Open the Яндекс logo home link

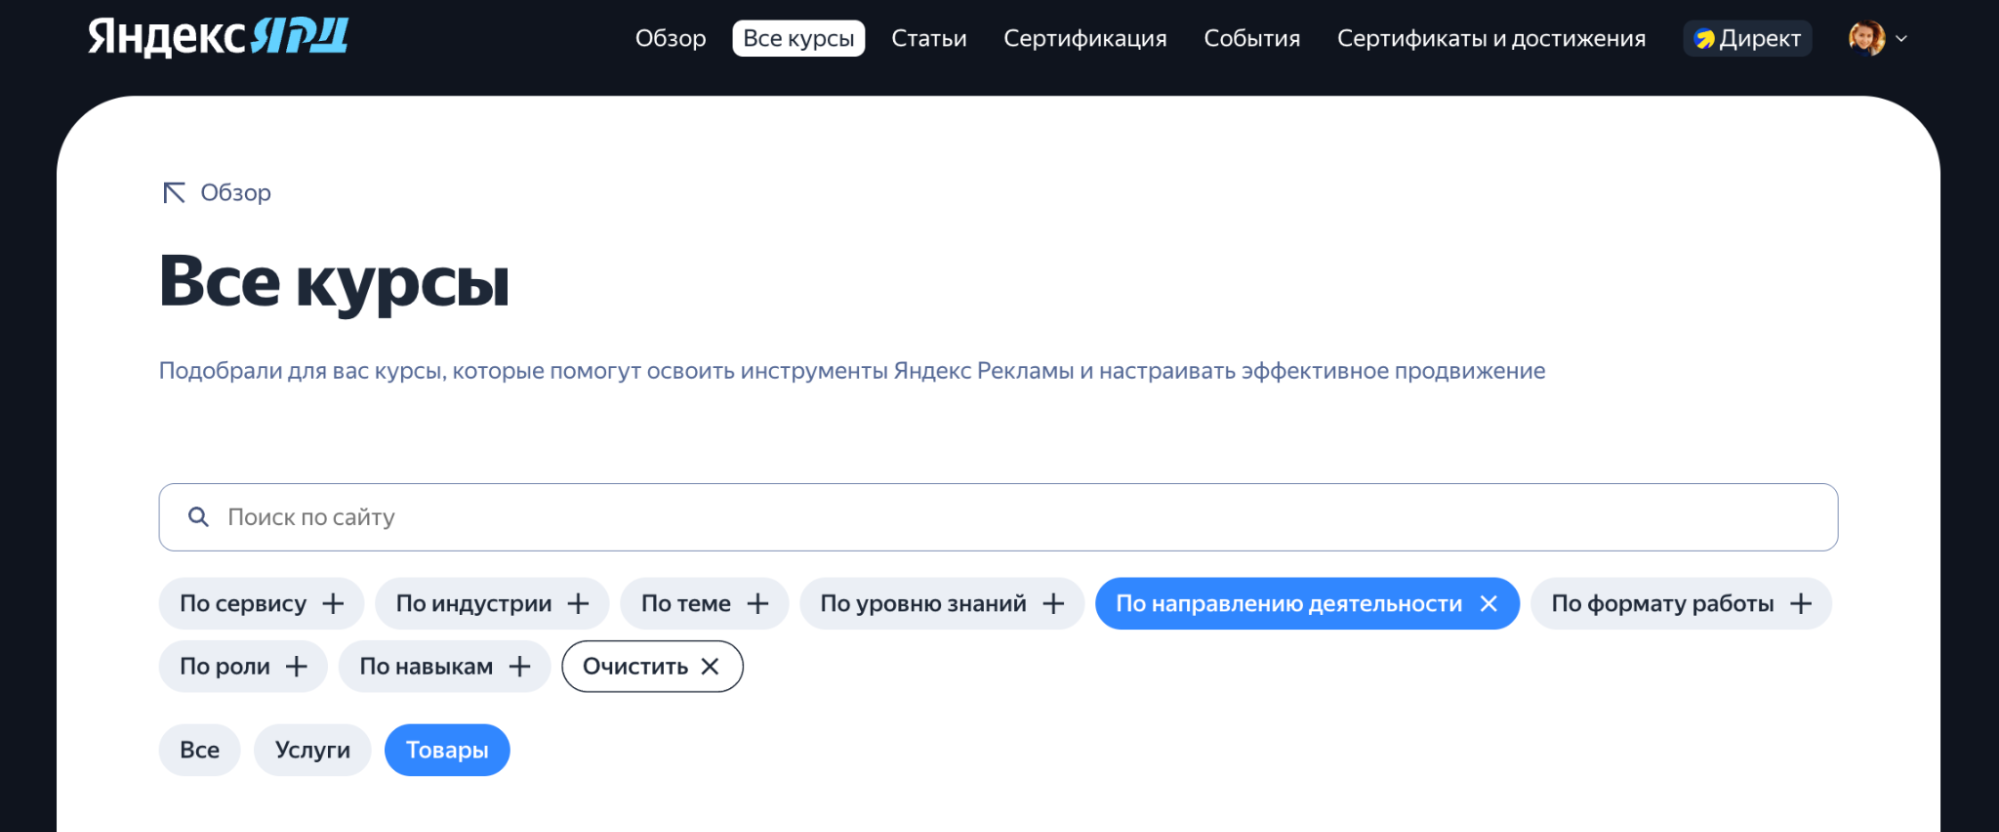218,37
